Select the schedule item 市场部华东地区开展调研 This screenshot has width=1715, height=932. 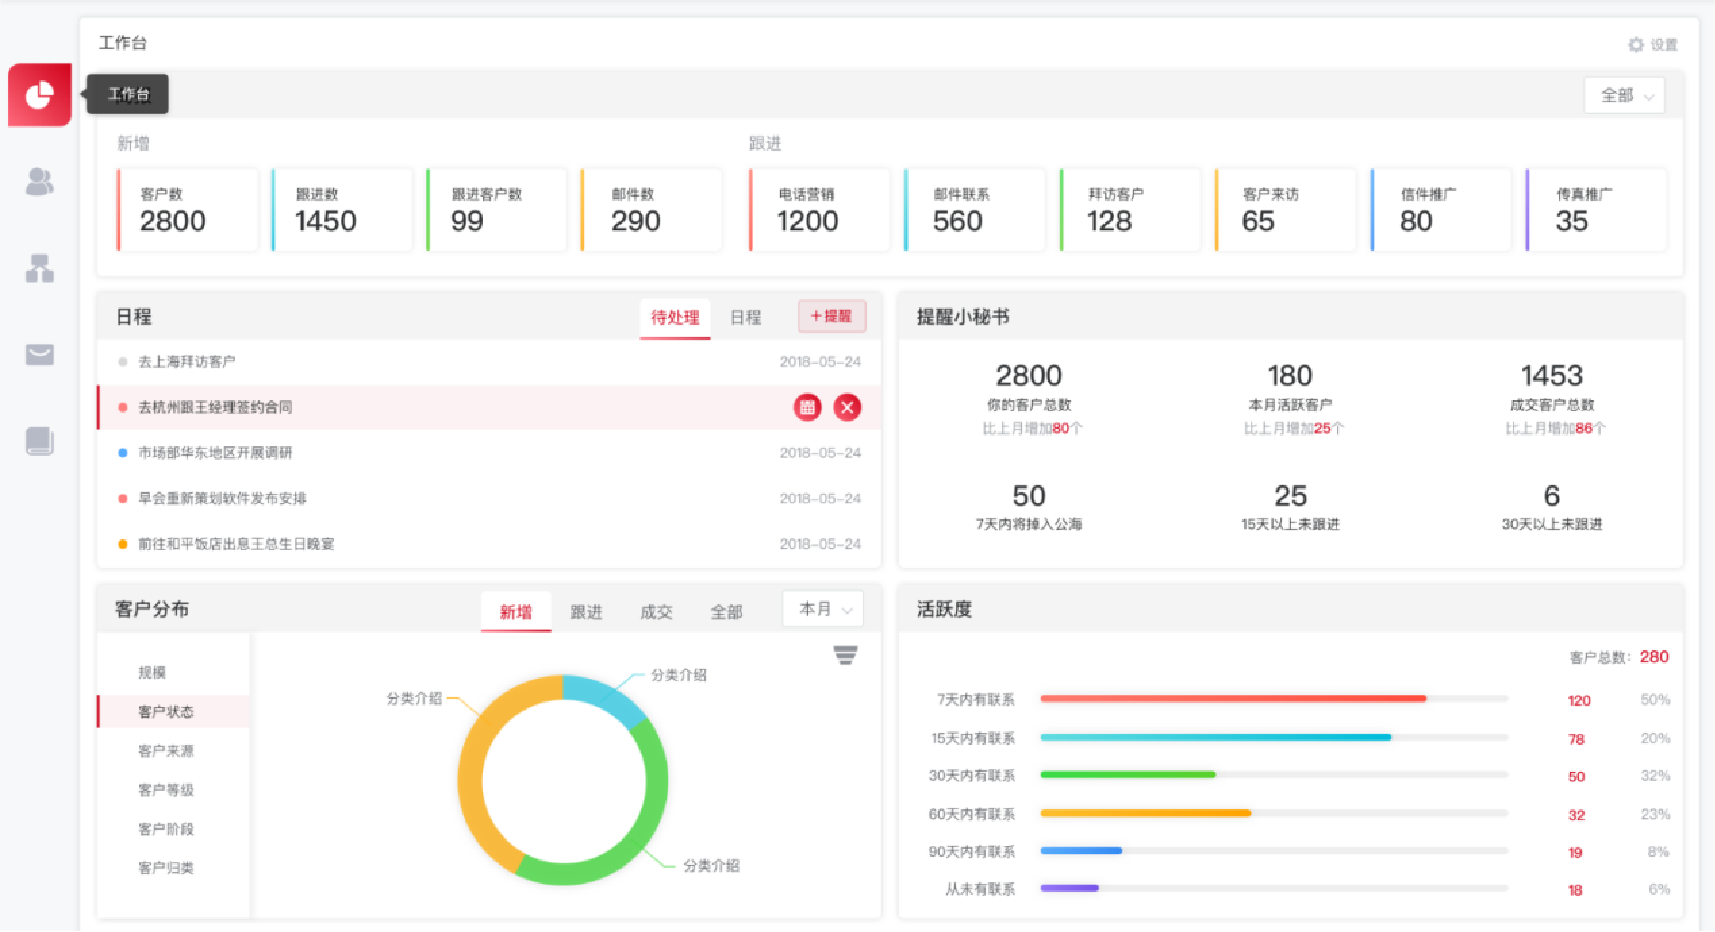(x=219, y=452)
